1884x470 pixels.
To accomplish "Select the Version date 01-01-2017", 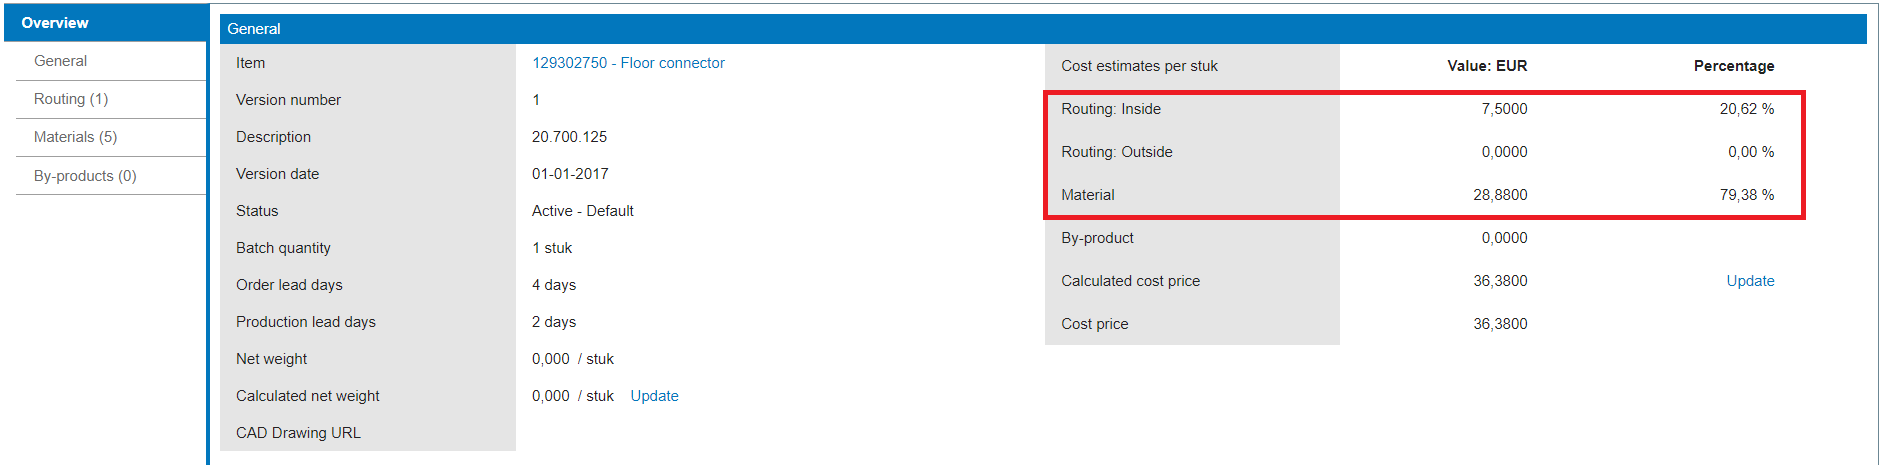I will point(570,174).
